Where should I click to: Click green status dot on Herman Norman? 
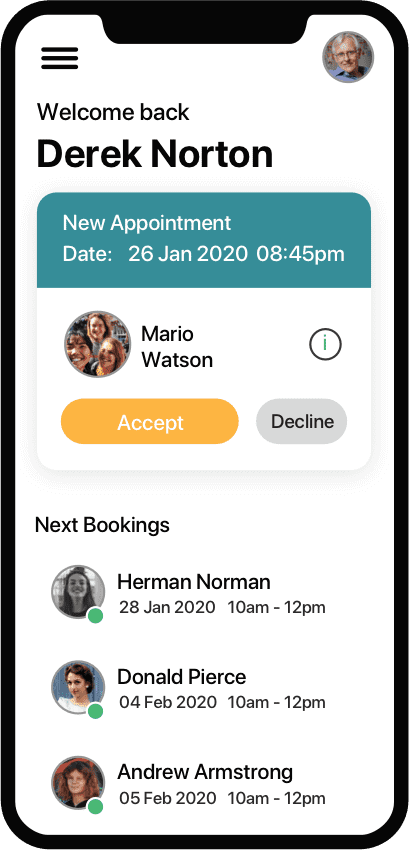tap(96, 616)
